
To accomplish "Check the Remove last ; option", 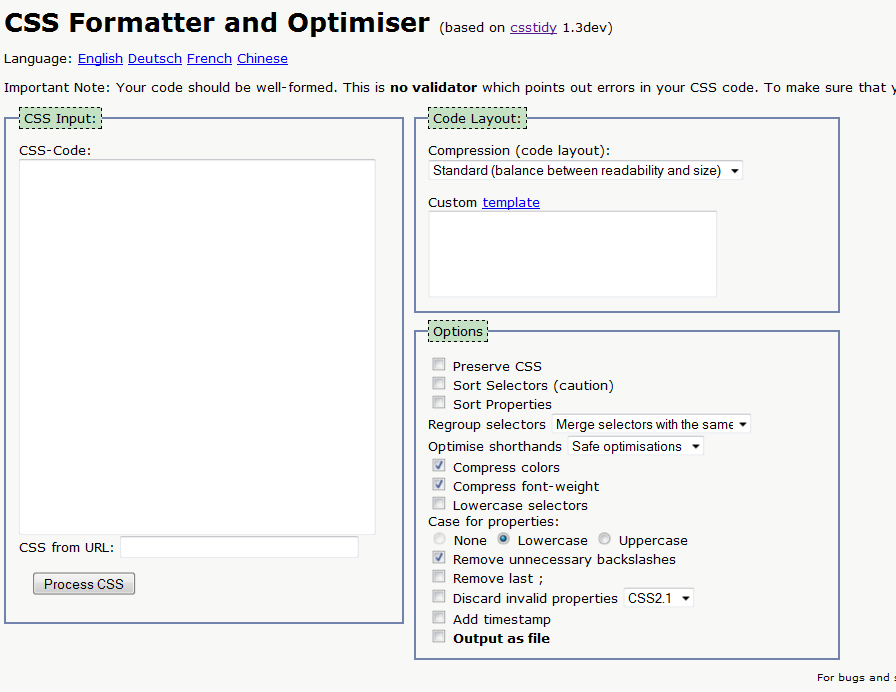I will (x=438, y=577).
